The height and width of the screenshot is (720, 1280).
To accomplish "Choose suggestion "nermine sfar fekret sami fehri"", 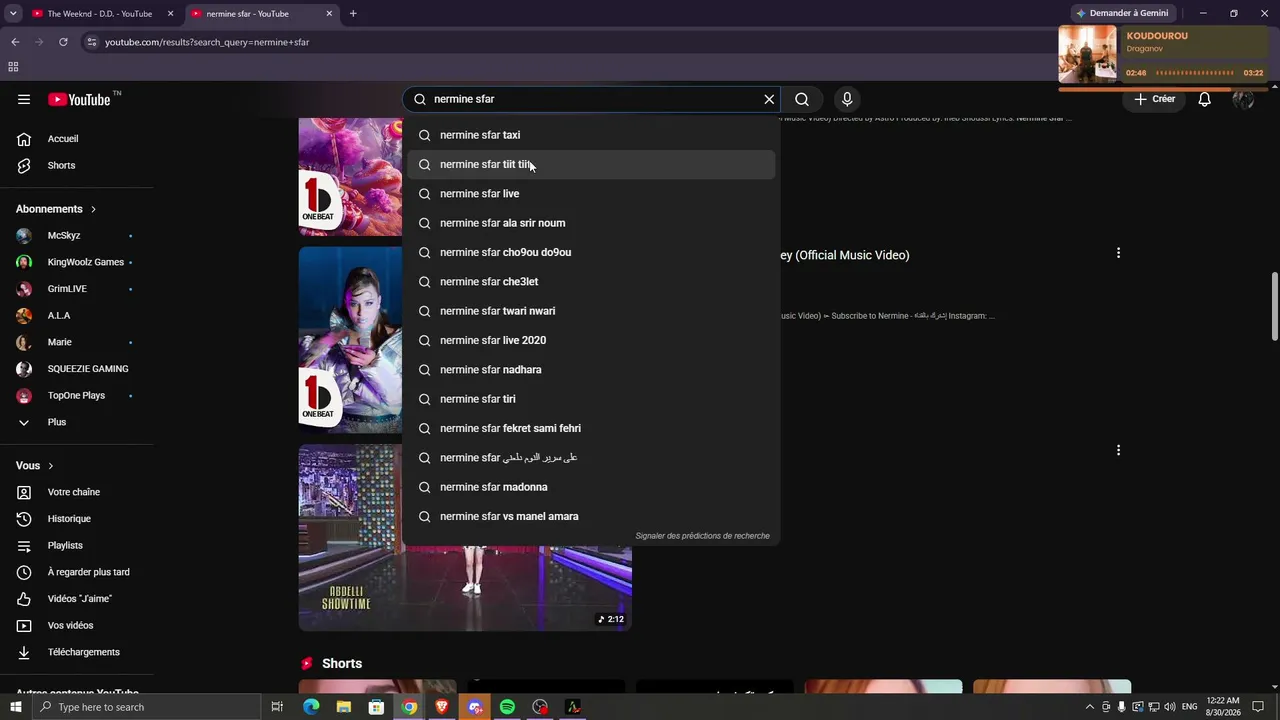I will [x=591, y=428].
